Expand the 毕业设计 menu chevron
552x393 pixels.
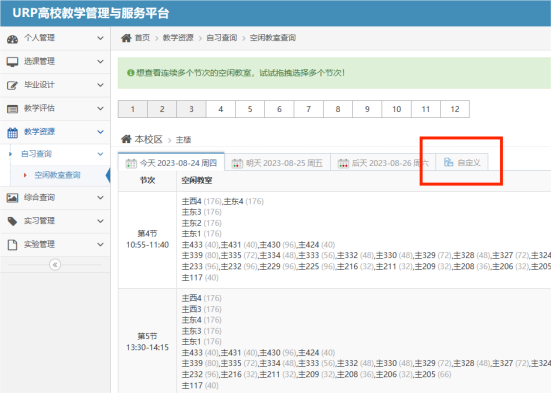(x=100, y=85)
